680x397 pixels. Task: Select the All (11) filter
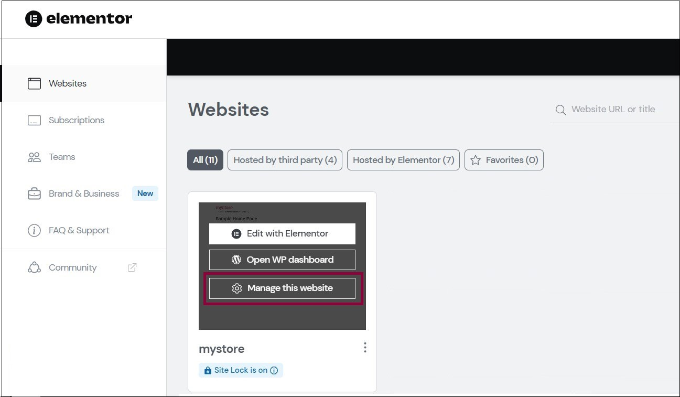pos(205,160)
